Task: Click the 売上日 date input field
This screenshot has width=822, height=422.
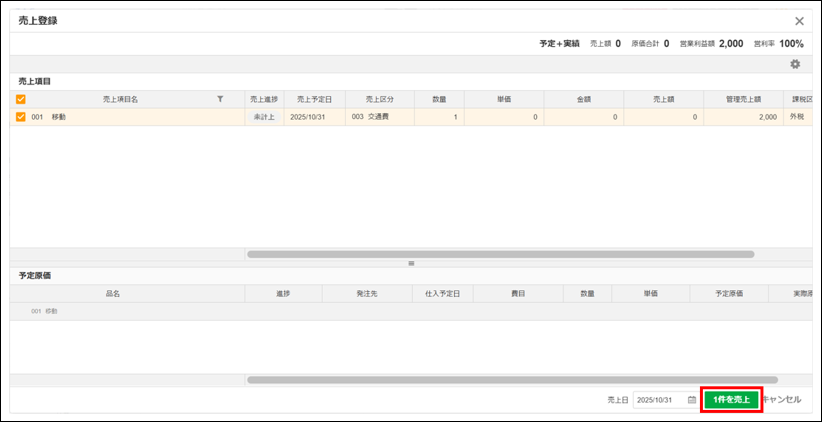Action: pyautogui.click(x=666, y=399)
